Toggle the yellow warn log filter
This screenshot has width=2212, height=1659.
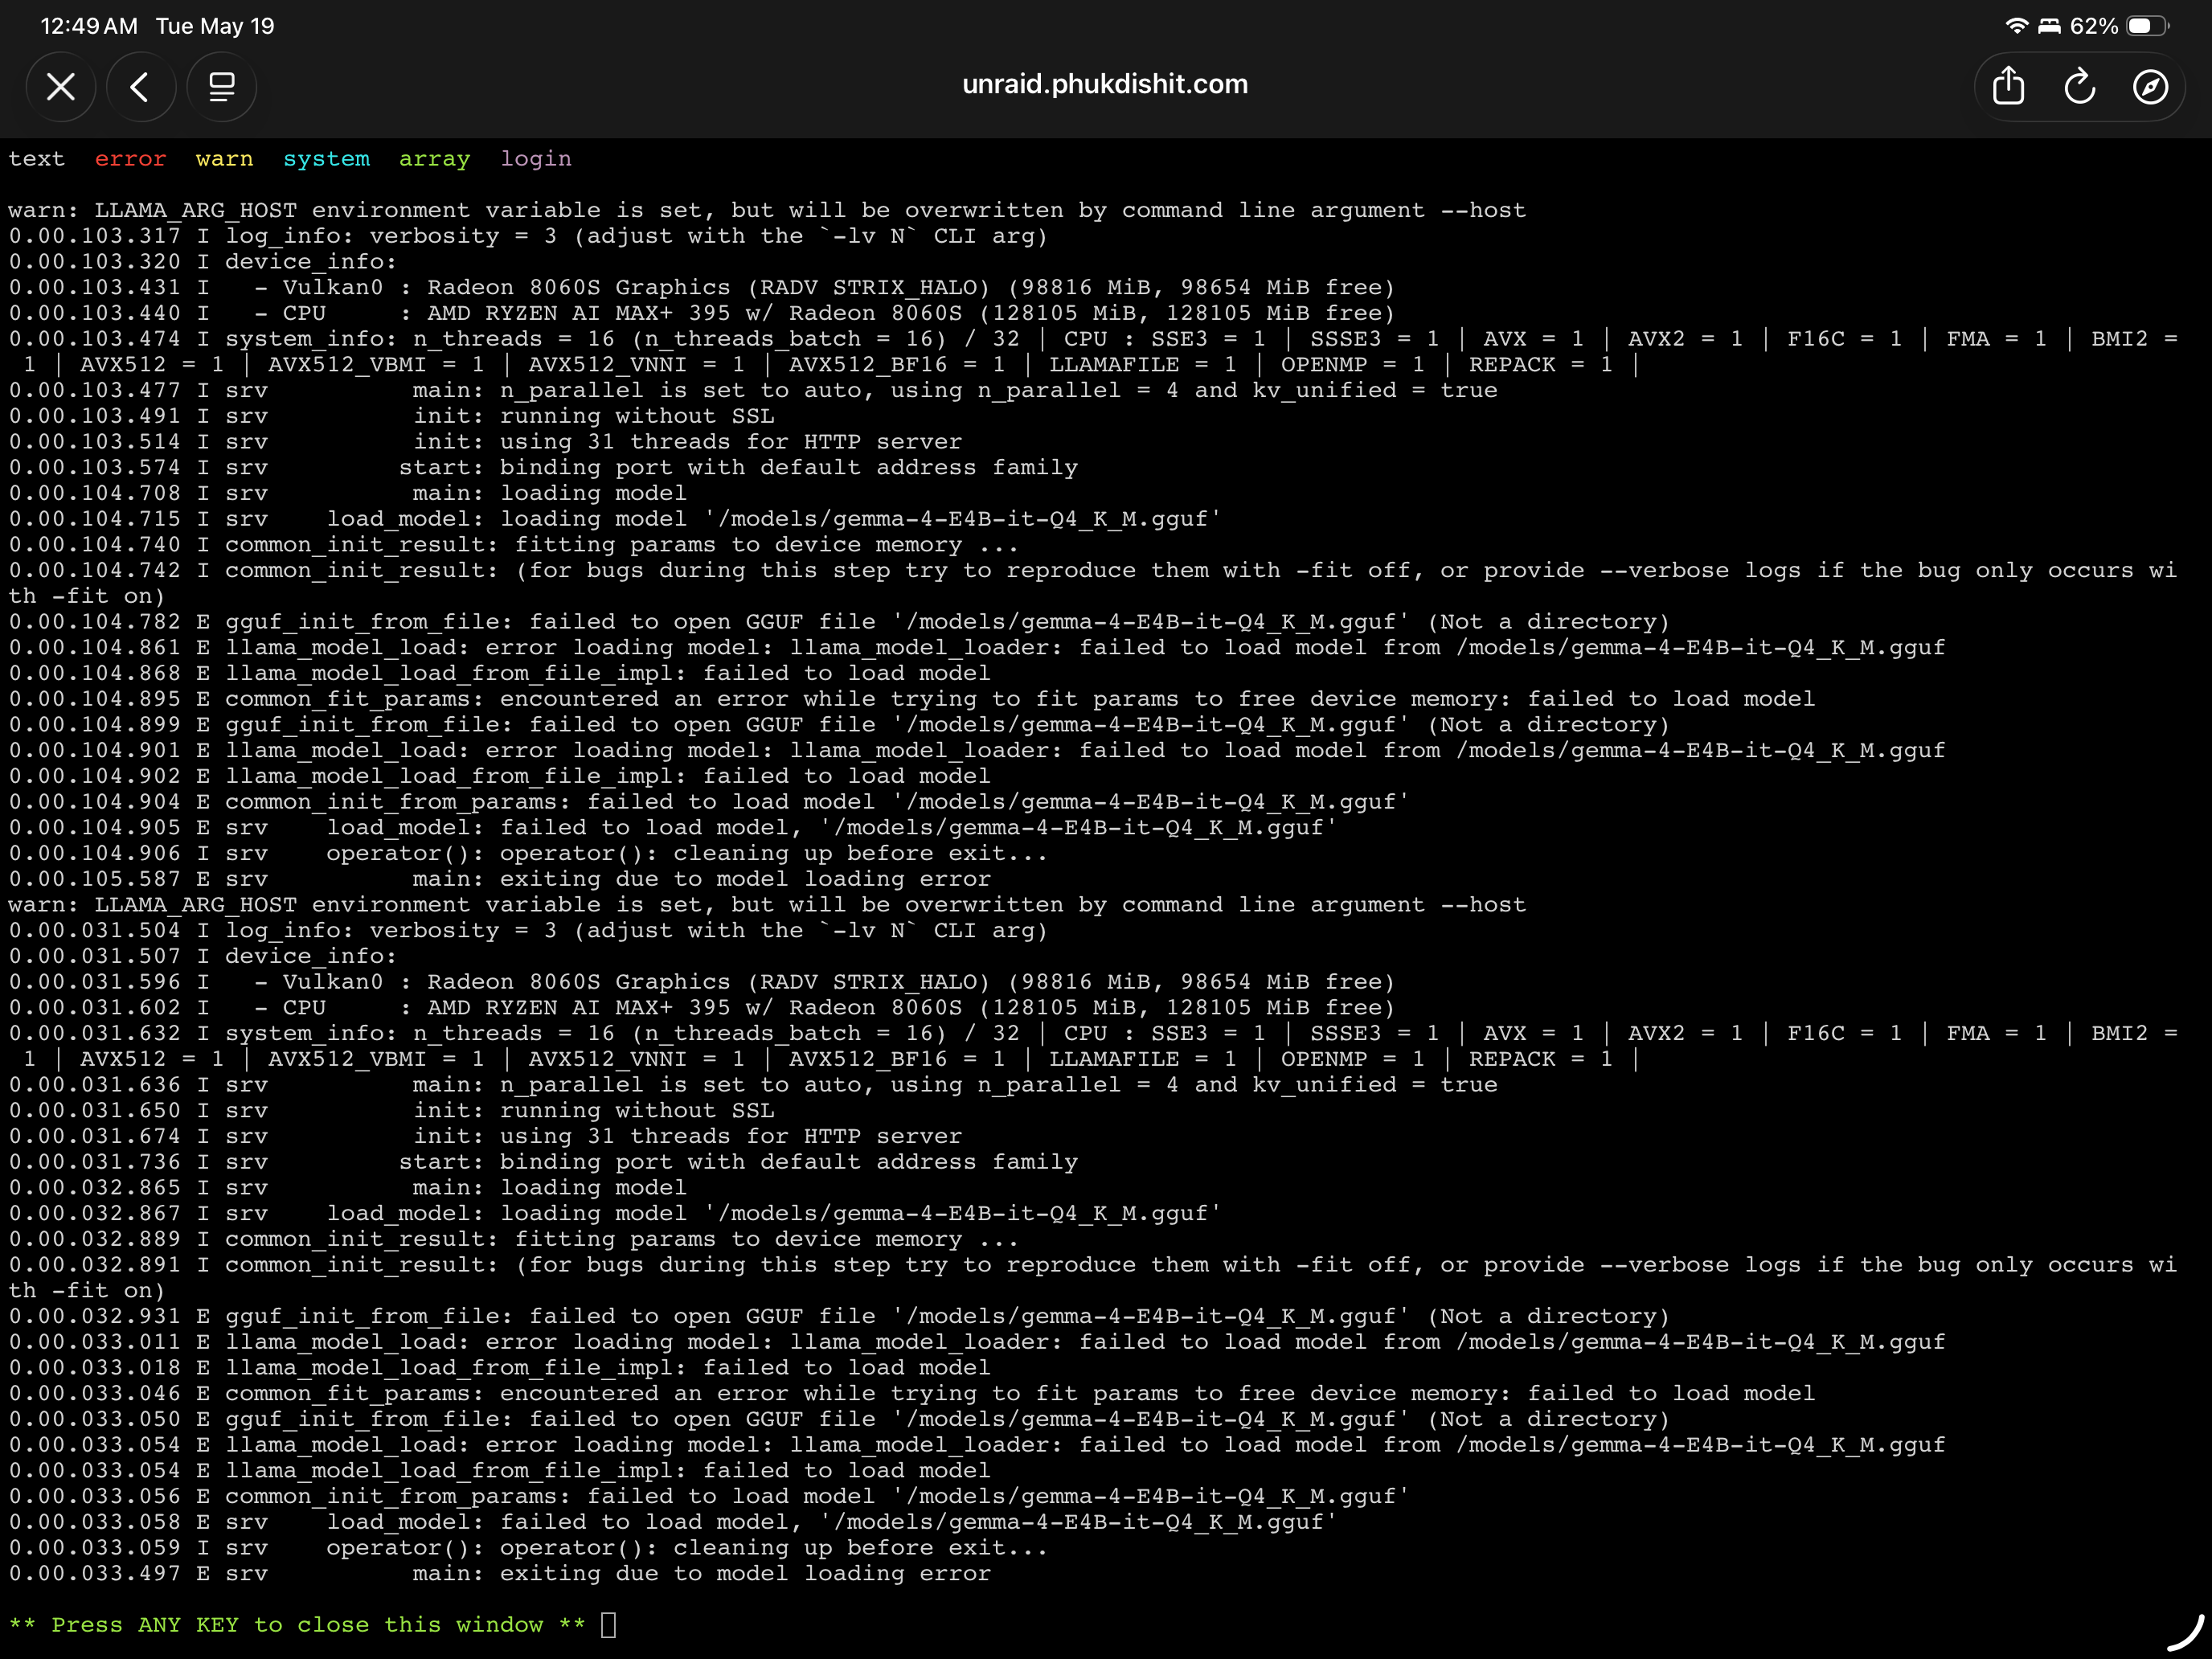[x=224, y=159]
